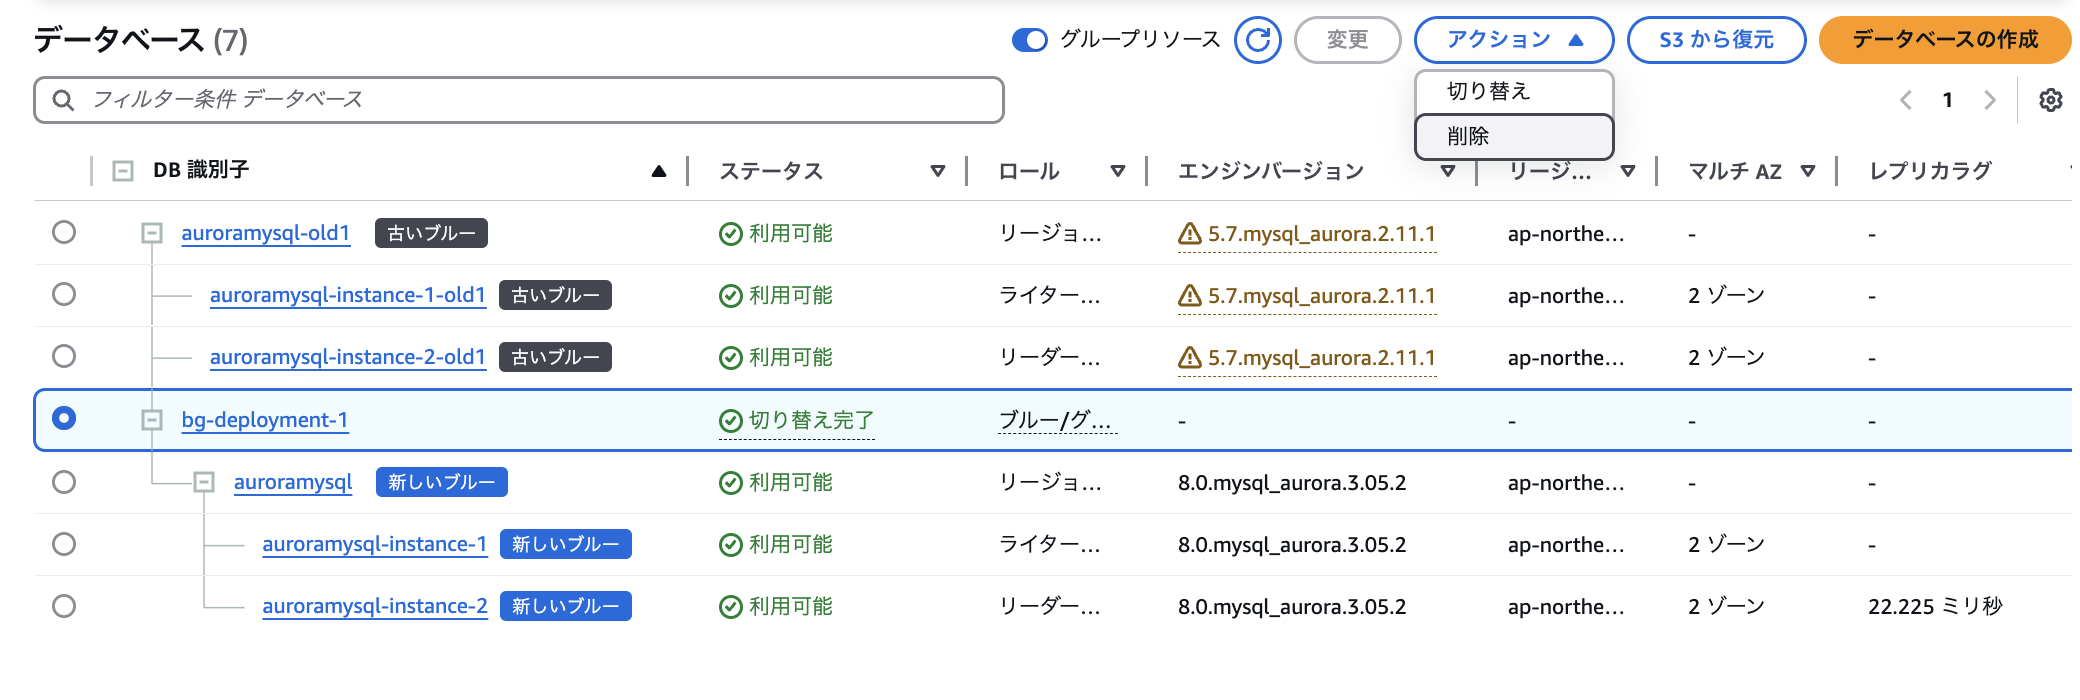Collapse the bg-deployment-1 tree node
2080x700 pixels.
(x=152, y=420)
